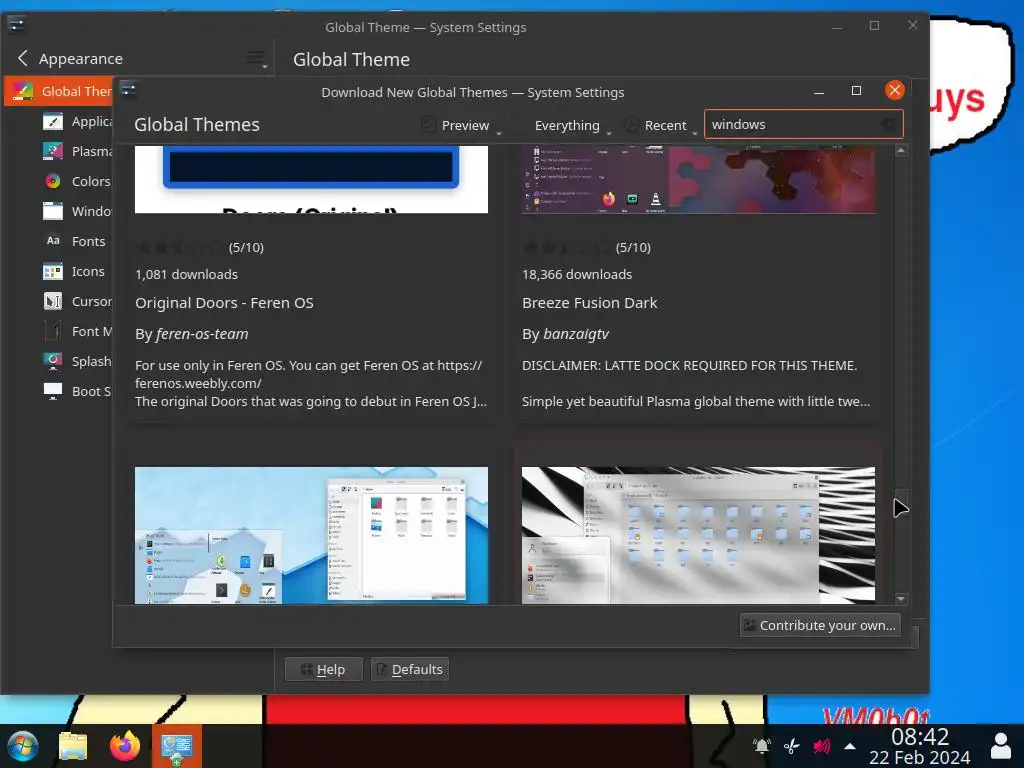Toggle the muted volume tray icon
The height and width of the screenshot is (768, 1024).
coord(822,746)
